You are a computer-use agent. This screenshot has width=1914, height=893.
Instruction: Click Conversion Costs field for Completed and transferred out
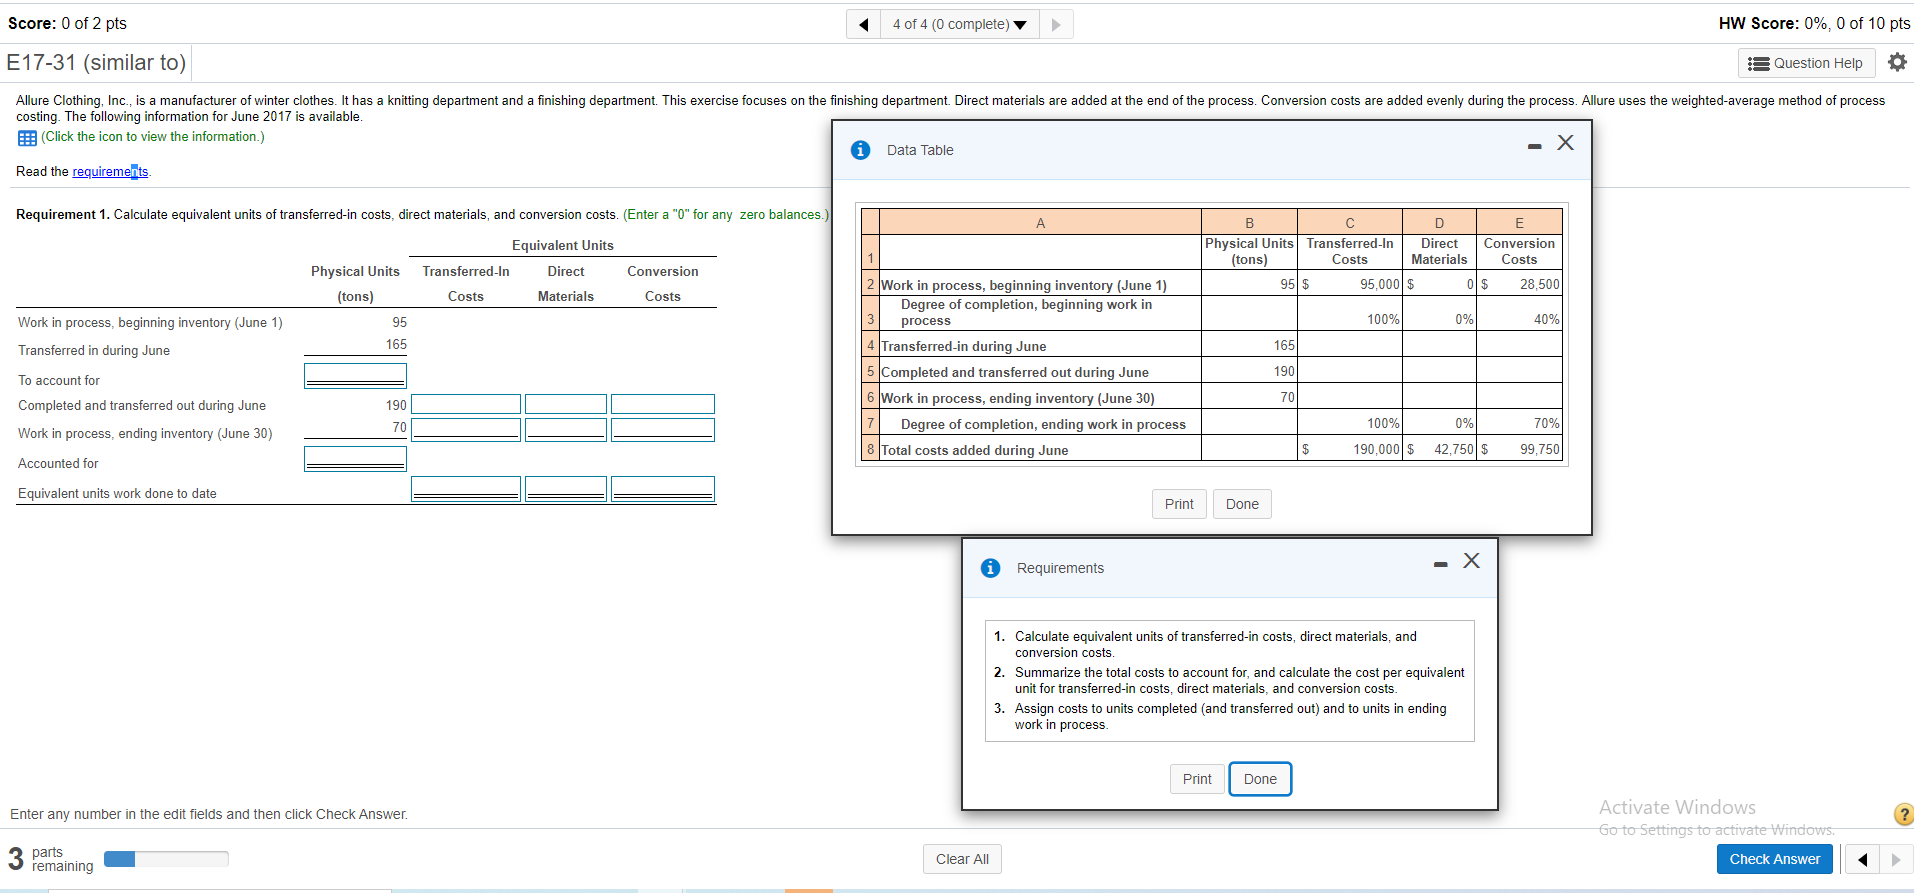tap(663, 404)
